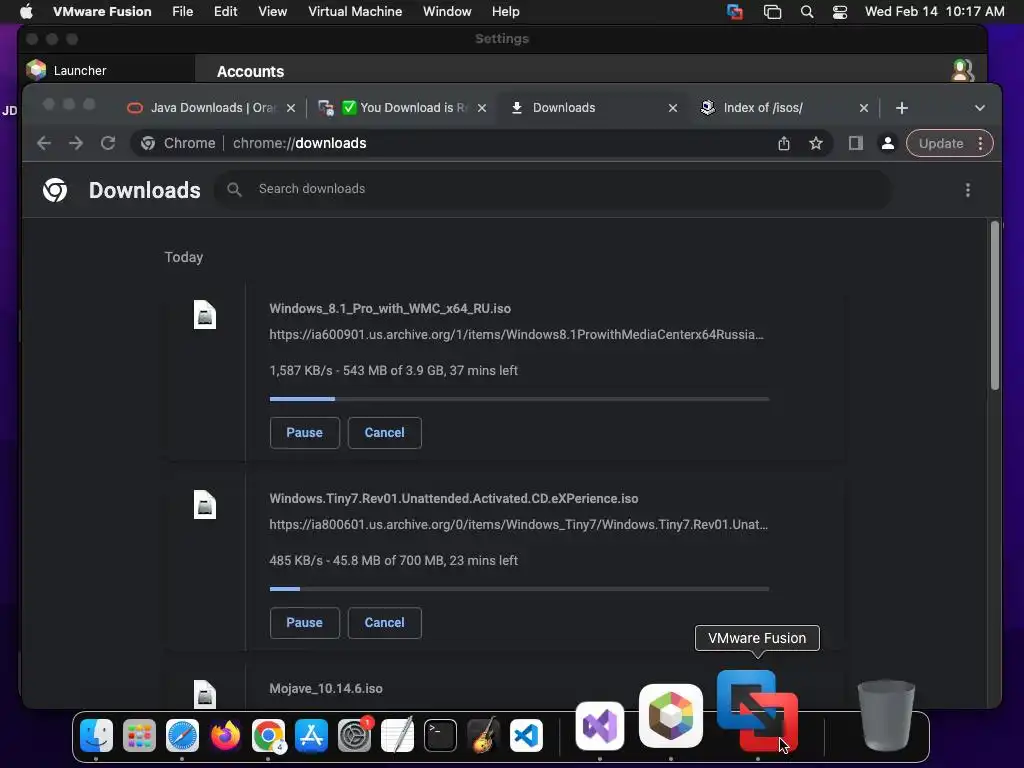
Task: Open the Chrome profile avatar icon
Action: (888, 143)
